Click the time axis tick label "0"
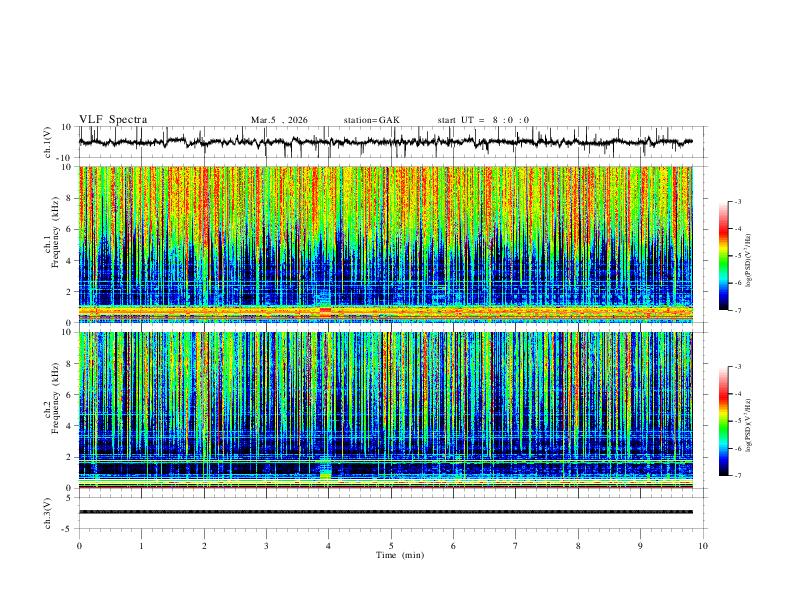792x612 pixels. pyautogui.click(x=79, y=546)
